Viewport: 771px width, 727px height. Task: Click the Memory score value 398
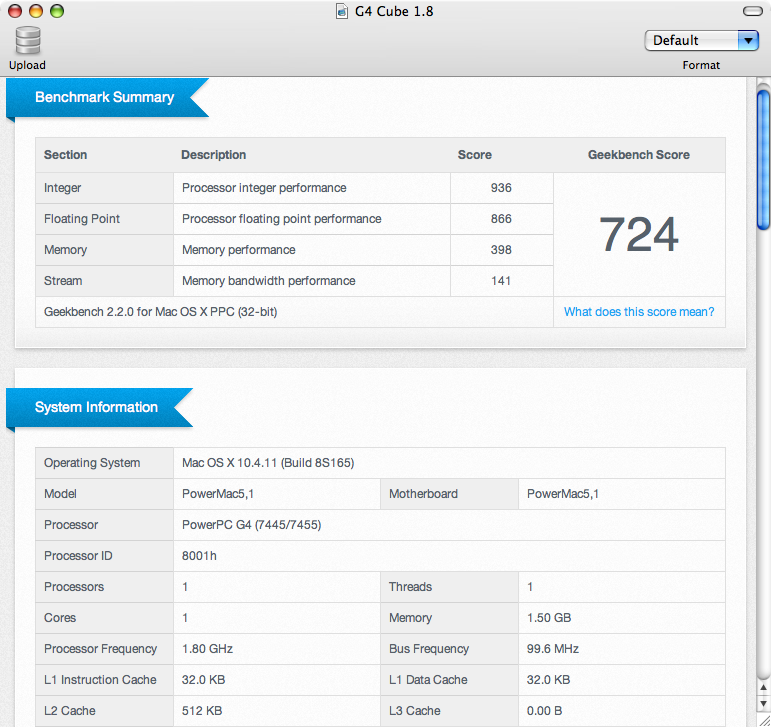[501, 250]
